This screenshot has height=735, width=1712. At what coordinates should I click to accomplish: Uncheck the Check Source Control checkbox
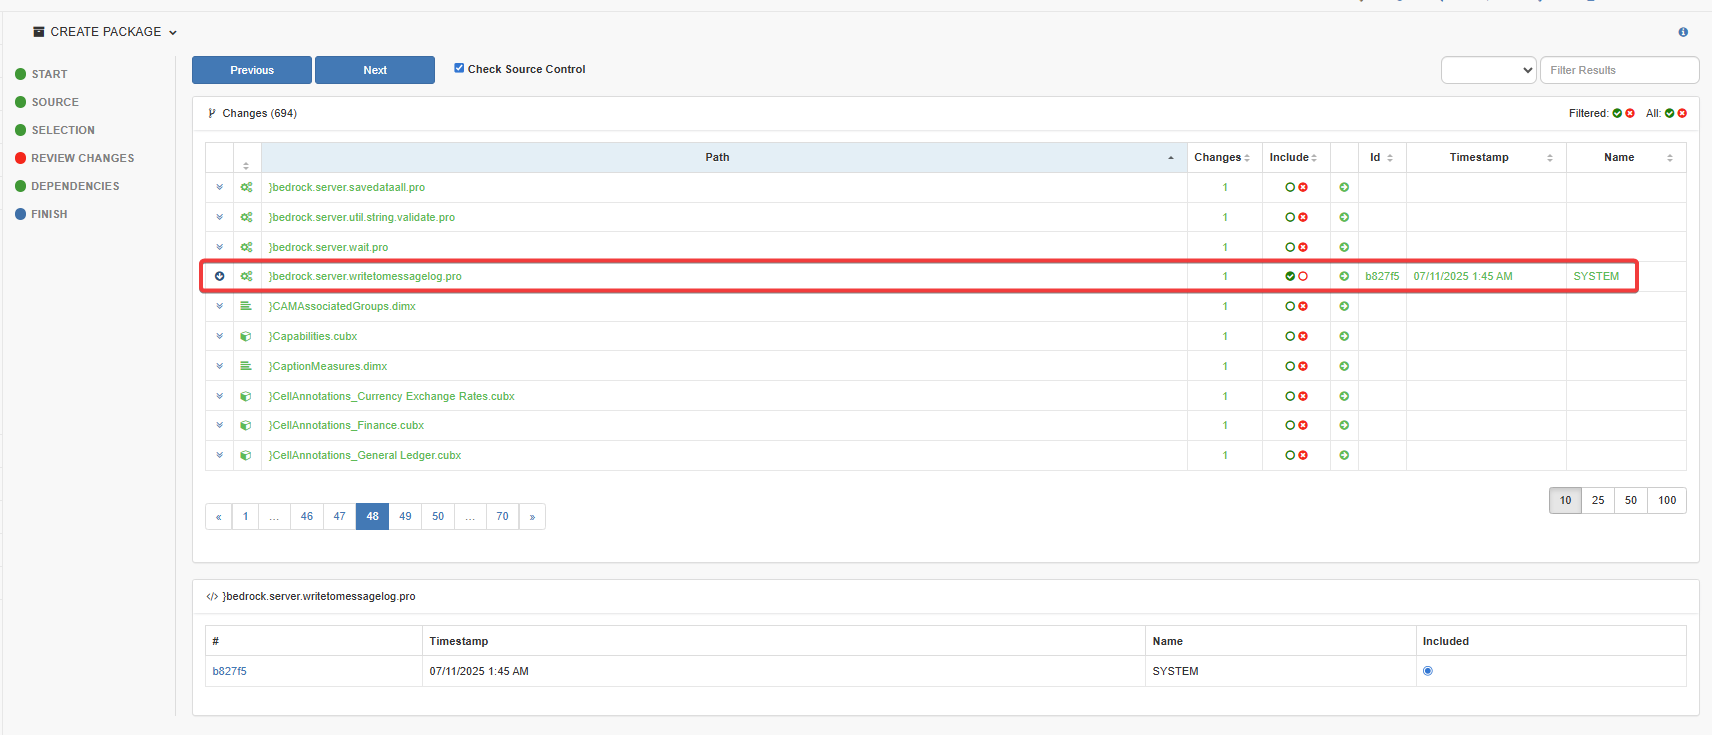click(459, 68)
